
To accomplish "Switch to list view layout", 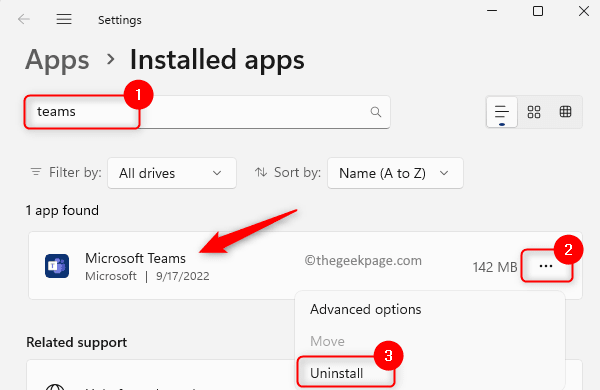I will point(502,112).
